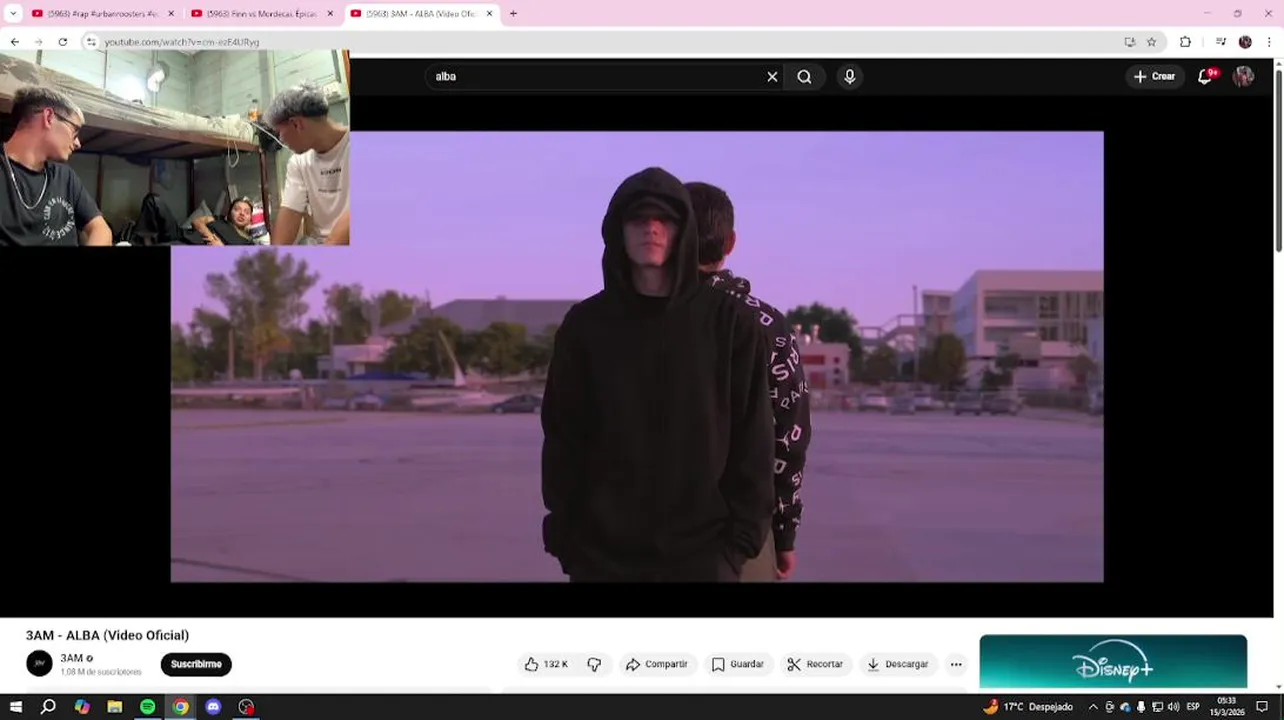Image resolution: width=1284 pixels, height=720 pixels.
Task: Open the Windows notification center icon
Action: [x=1262, y=707]
